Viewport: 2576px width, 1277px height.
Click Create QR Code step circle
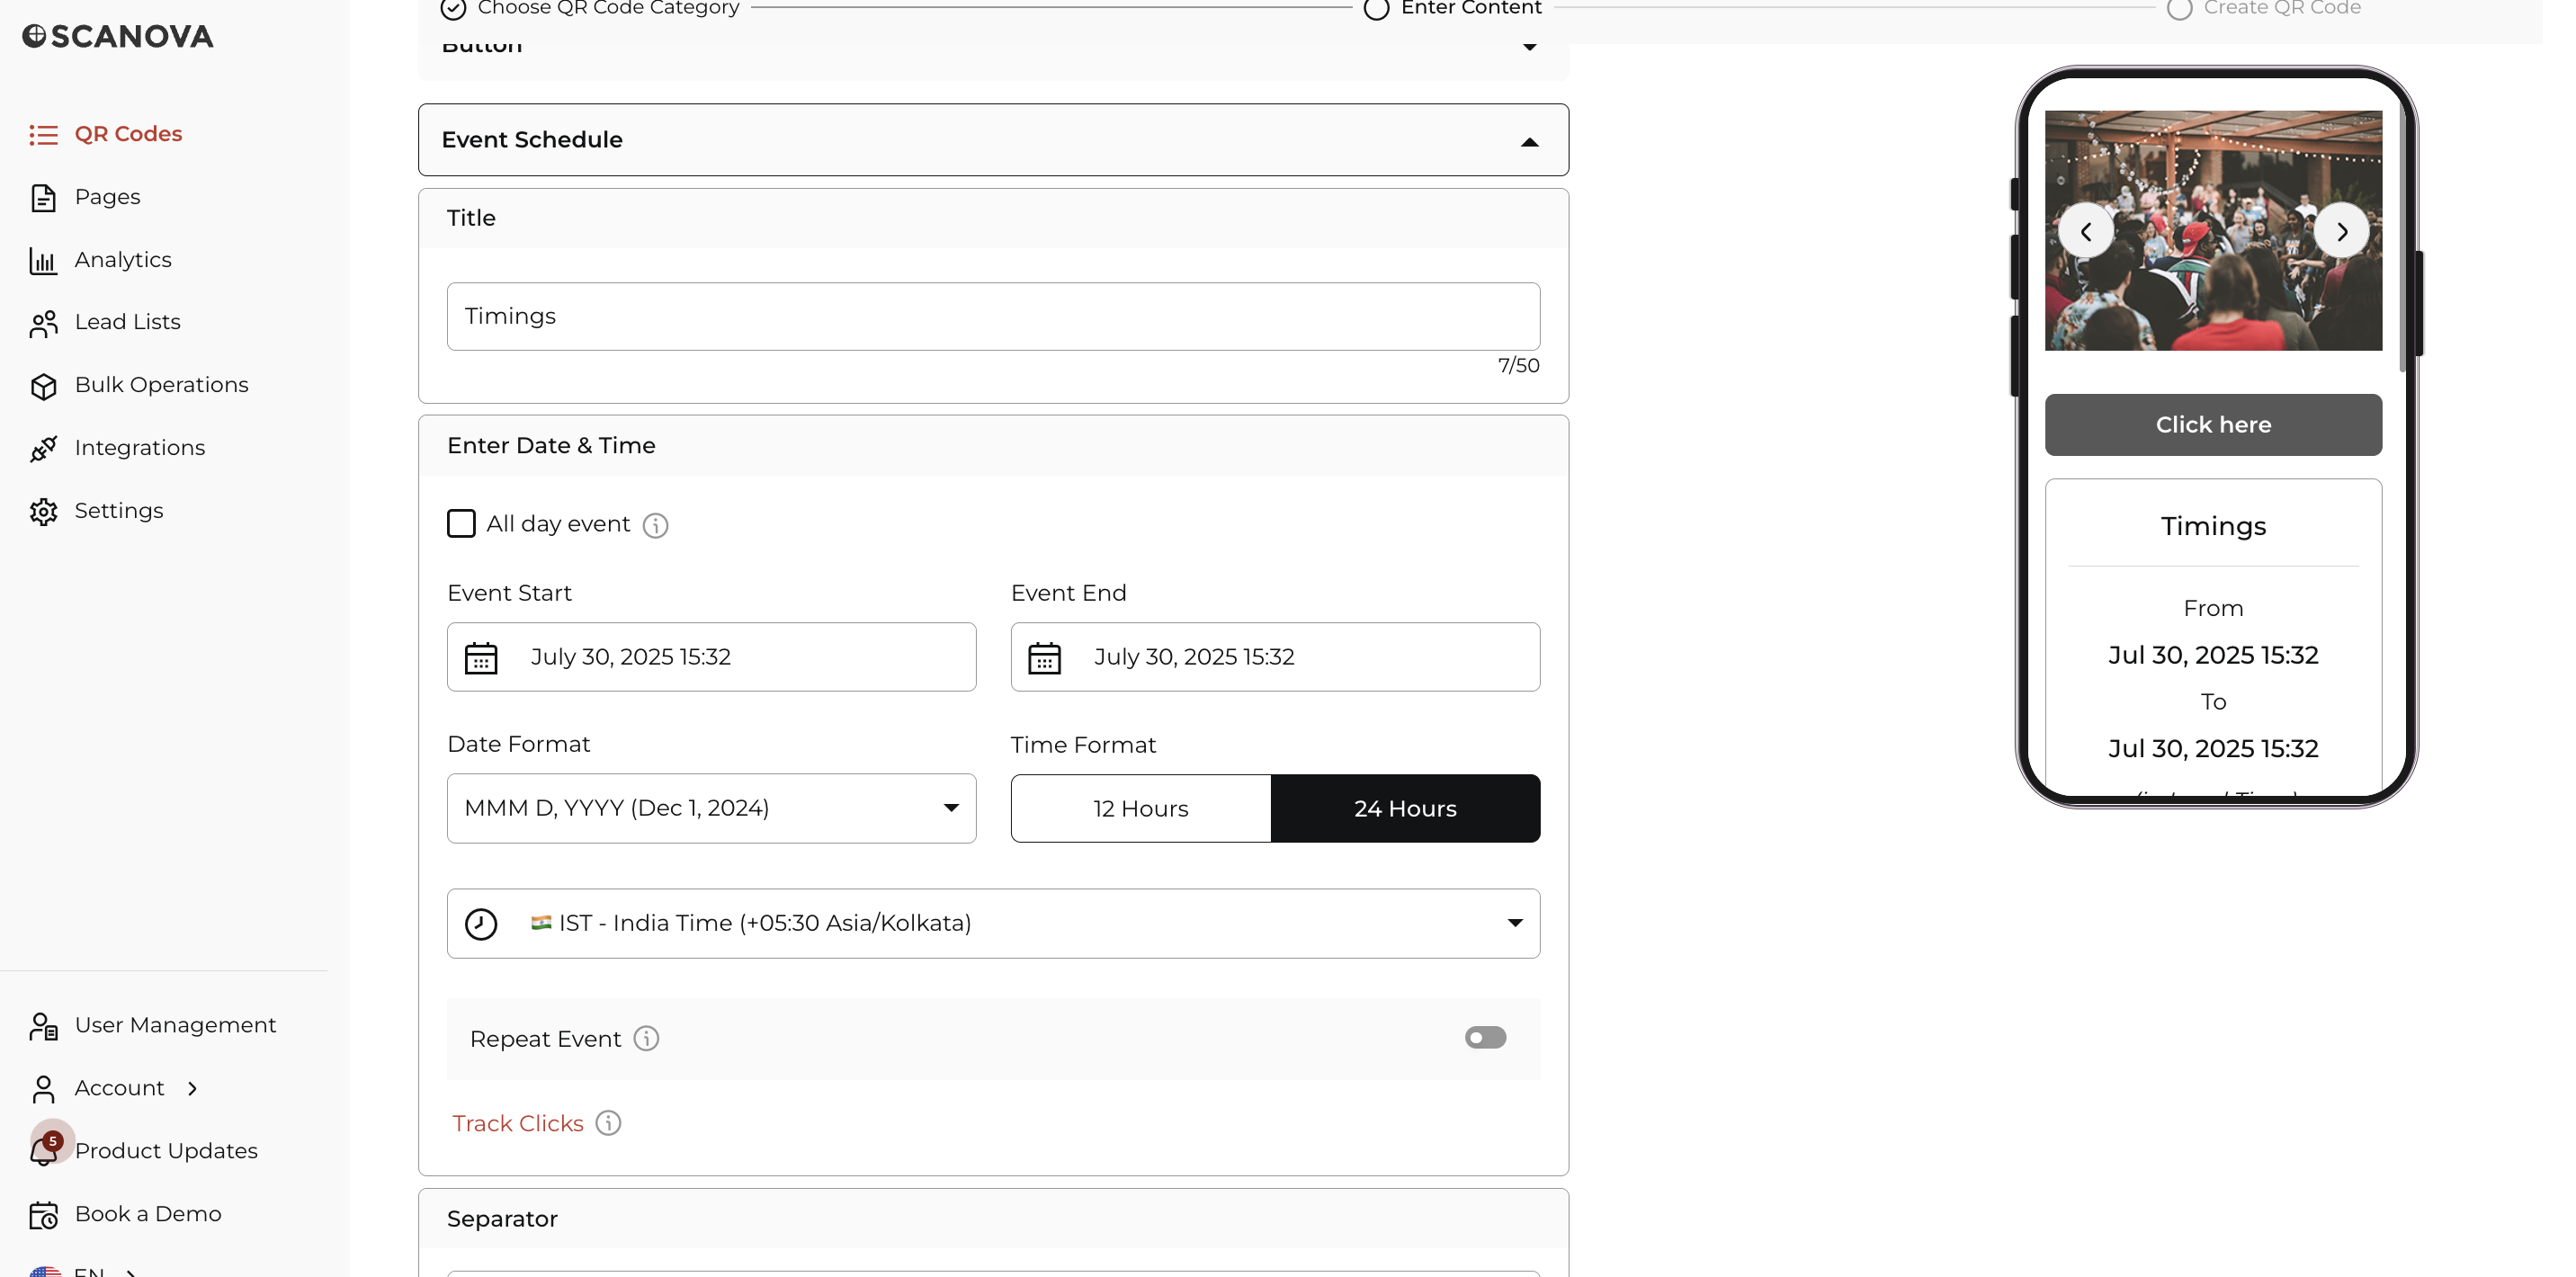pyautogui.click(x=2179, y=8)
